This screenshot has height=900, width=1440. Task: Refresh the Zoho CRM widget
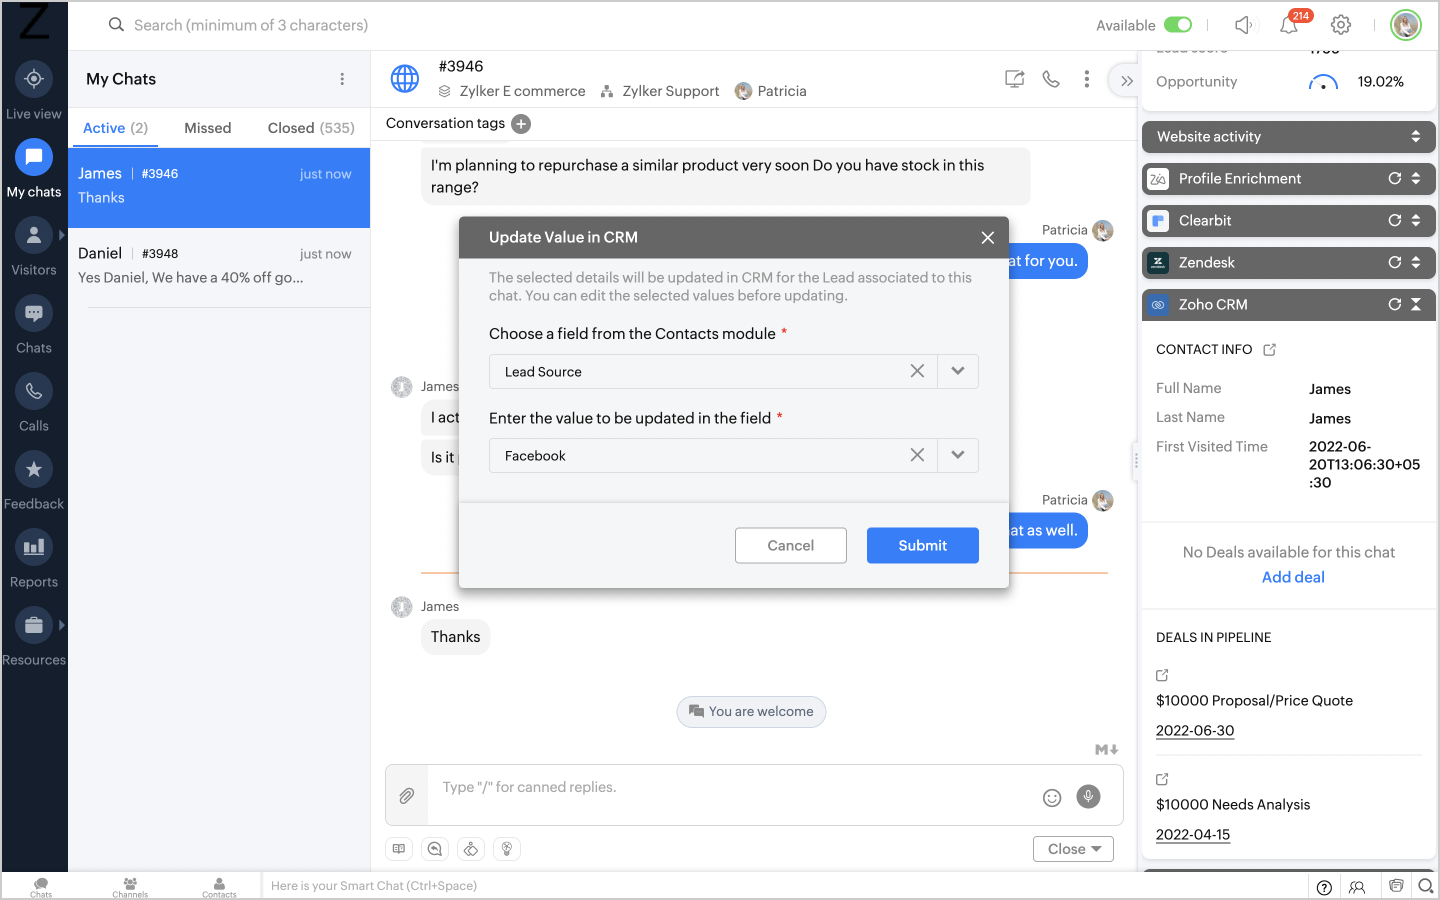(x=1394, y=305)
